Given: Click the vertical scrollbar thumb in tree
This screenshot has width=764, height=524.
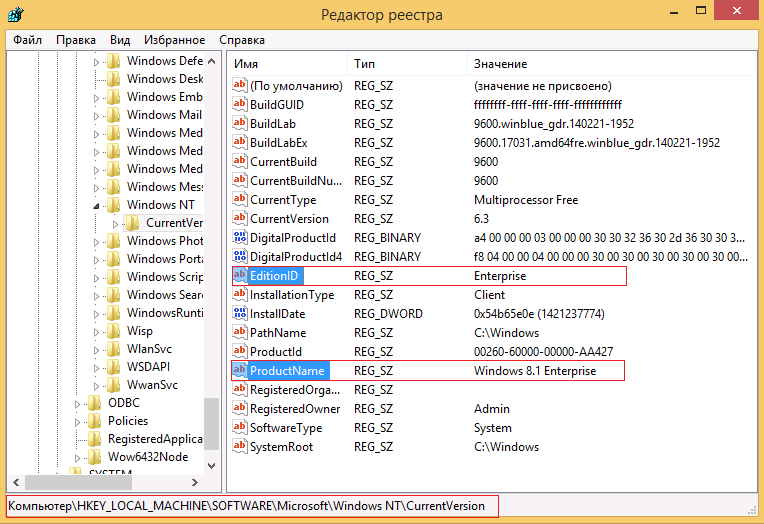Looking at the screenshot, I should (x=211, y=424).
